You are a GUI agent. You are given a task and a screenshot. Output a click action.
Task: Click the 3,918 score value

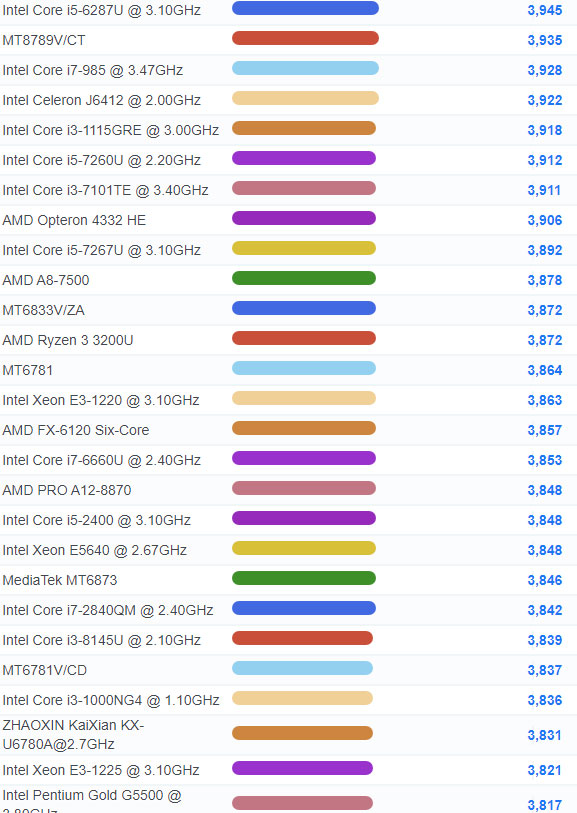pos(545,131)
